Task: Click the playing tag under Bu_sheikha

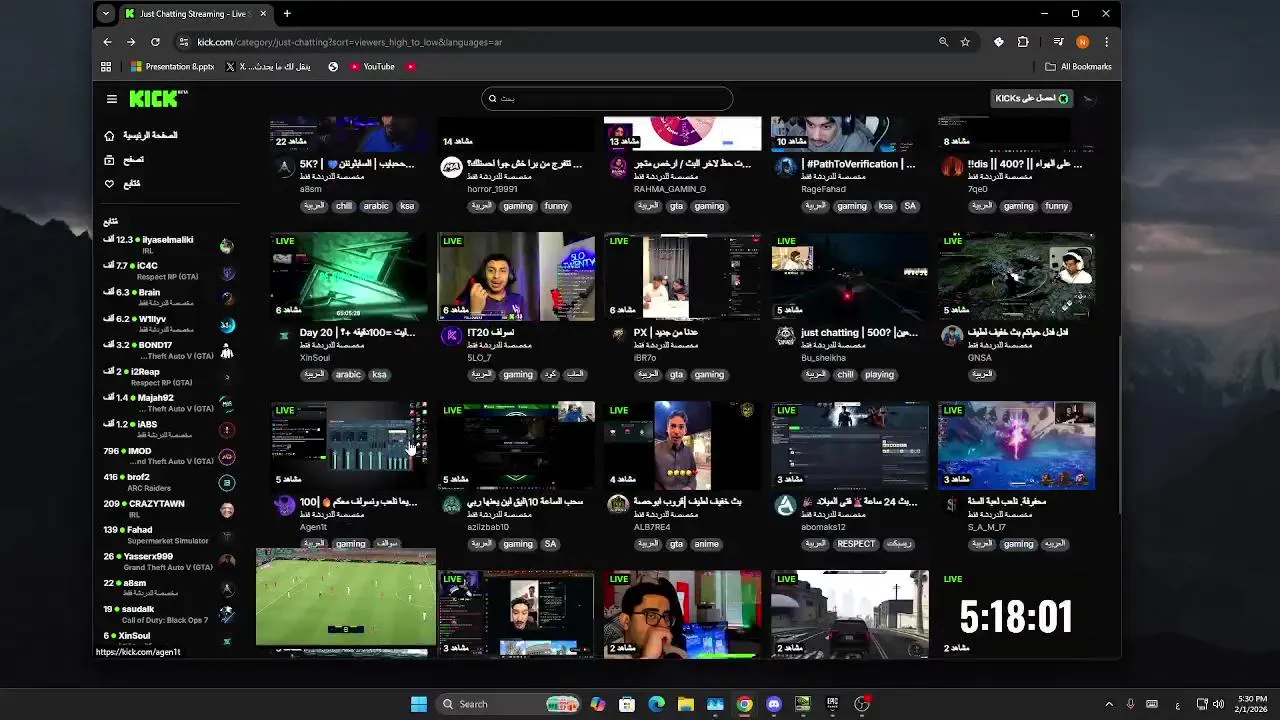Action: (879, 375)
